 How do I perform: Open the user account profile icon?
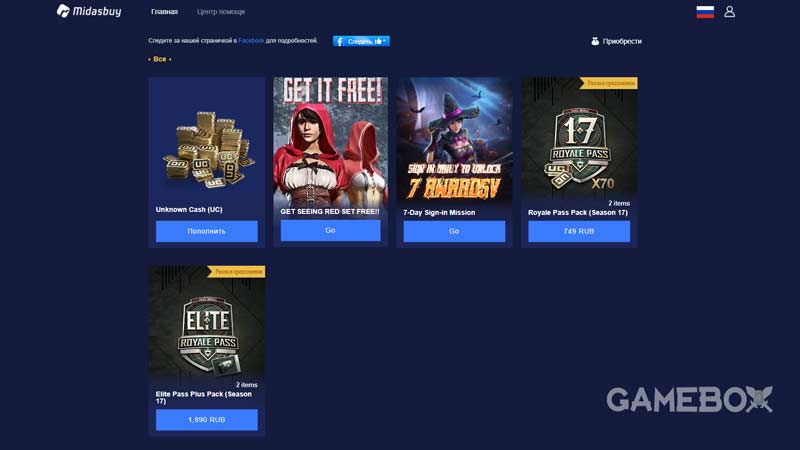[730, 12]
